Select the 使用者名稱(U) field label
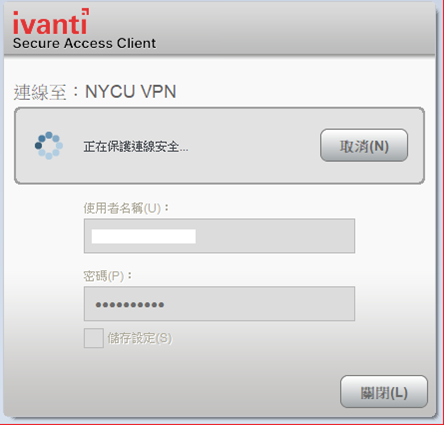Viewport: 444px width, 425px height. (126, 208)
